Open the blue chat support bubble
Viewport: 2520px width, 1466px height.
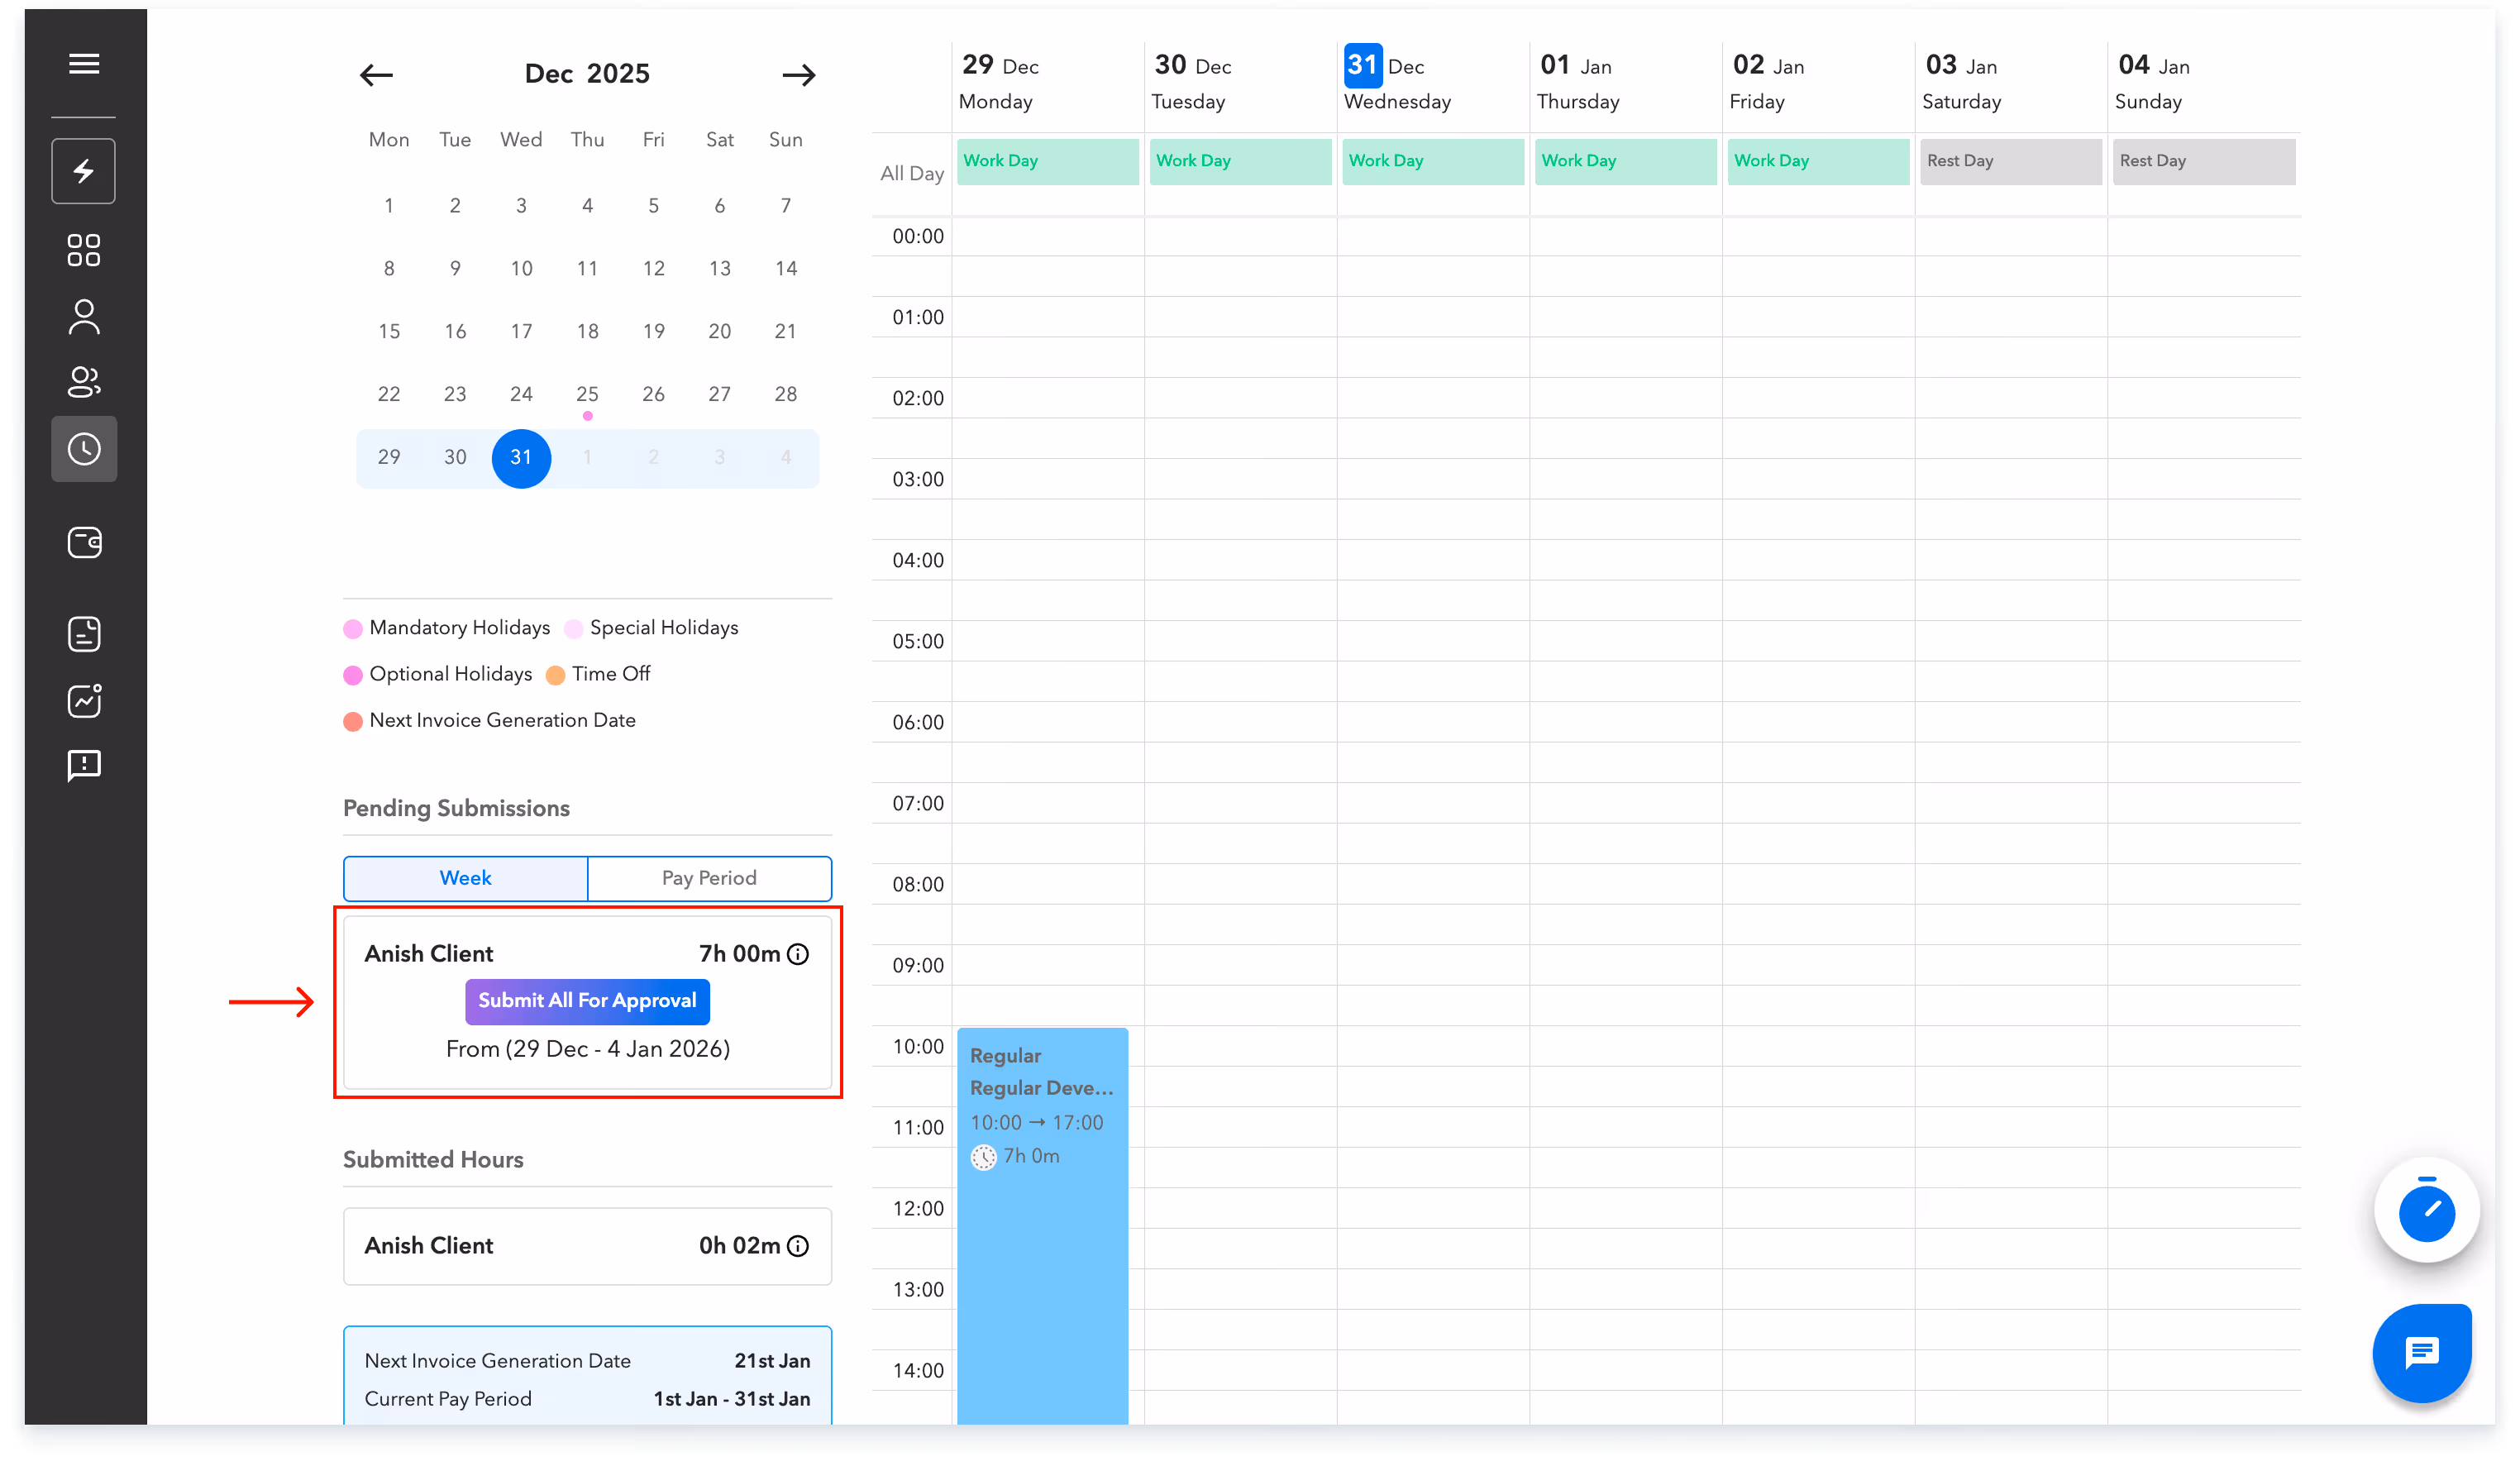pos(2422,1353)
